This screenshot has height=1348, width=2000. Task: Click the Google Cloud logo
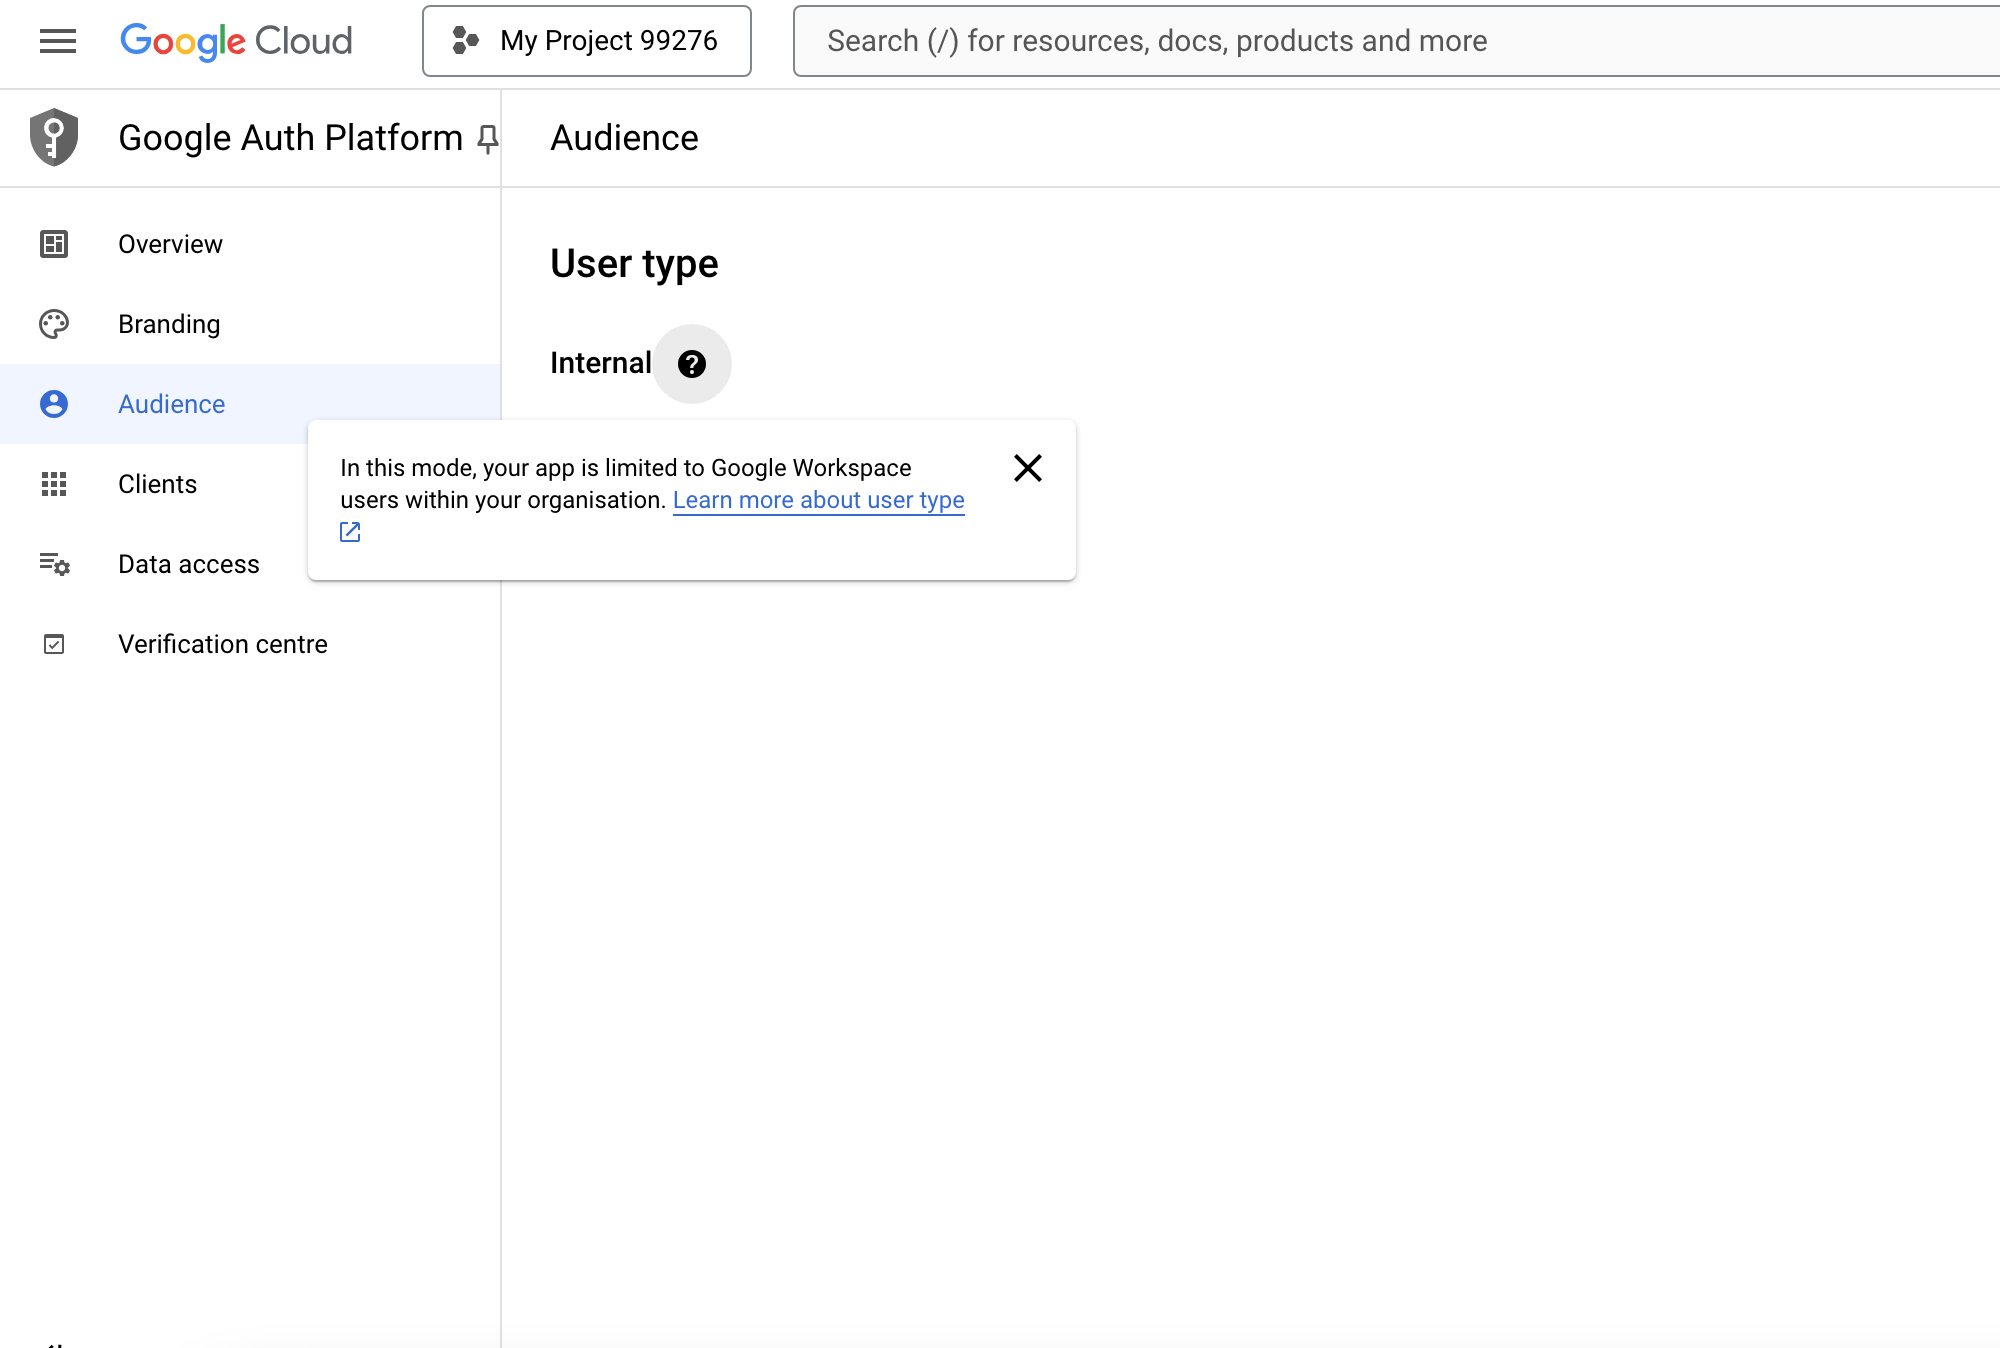click(x=236, y=41)
